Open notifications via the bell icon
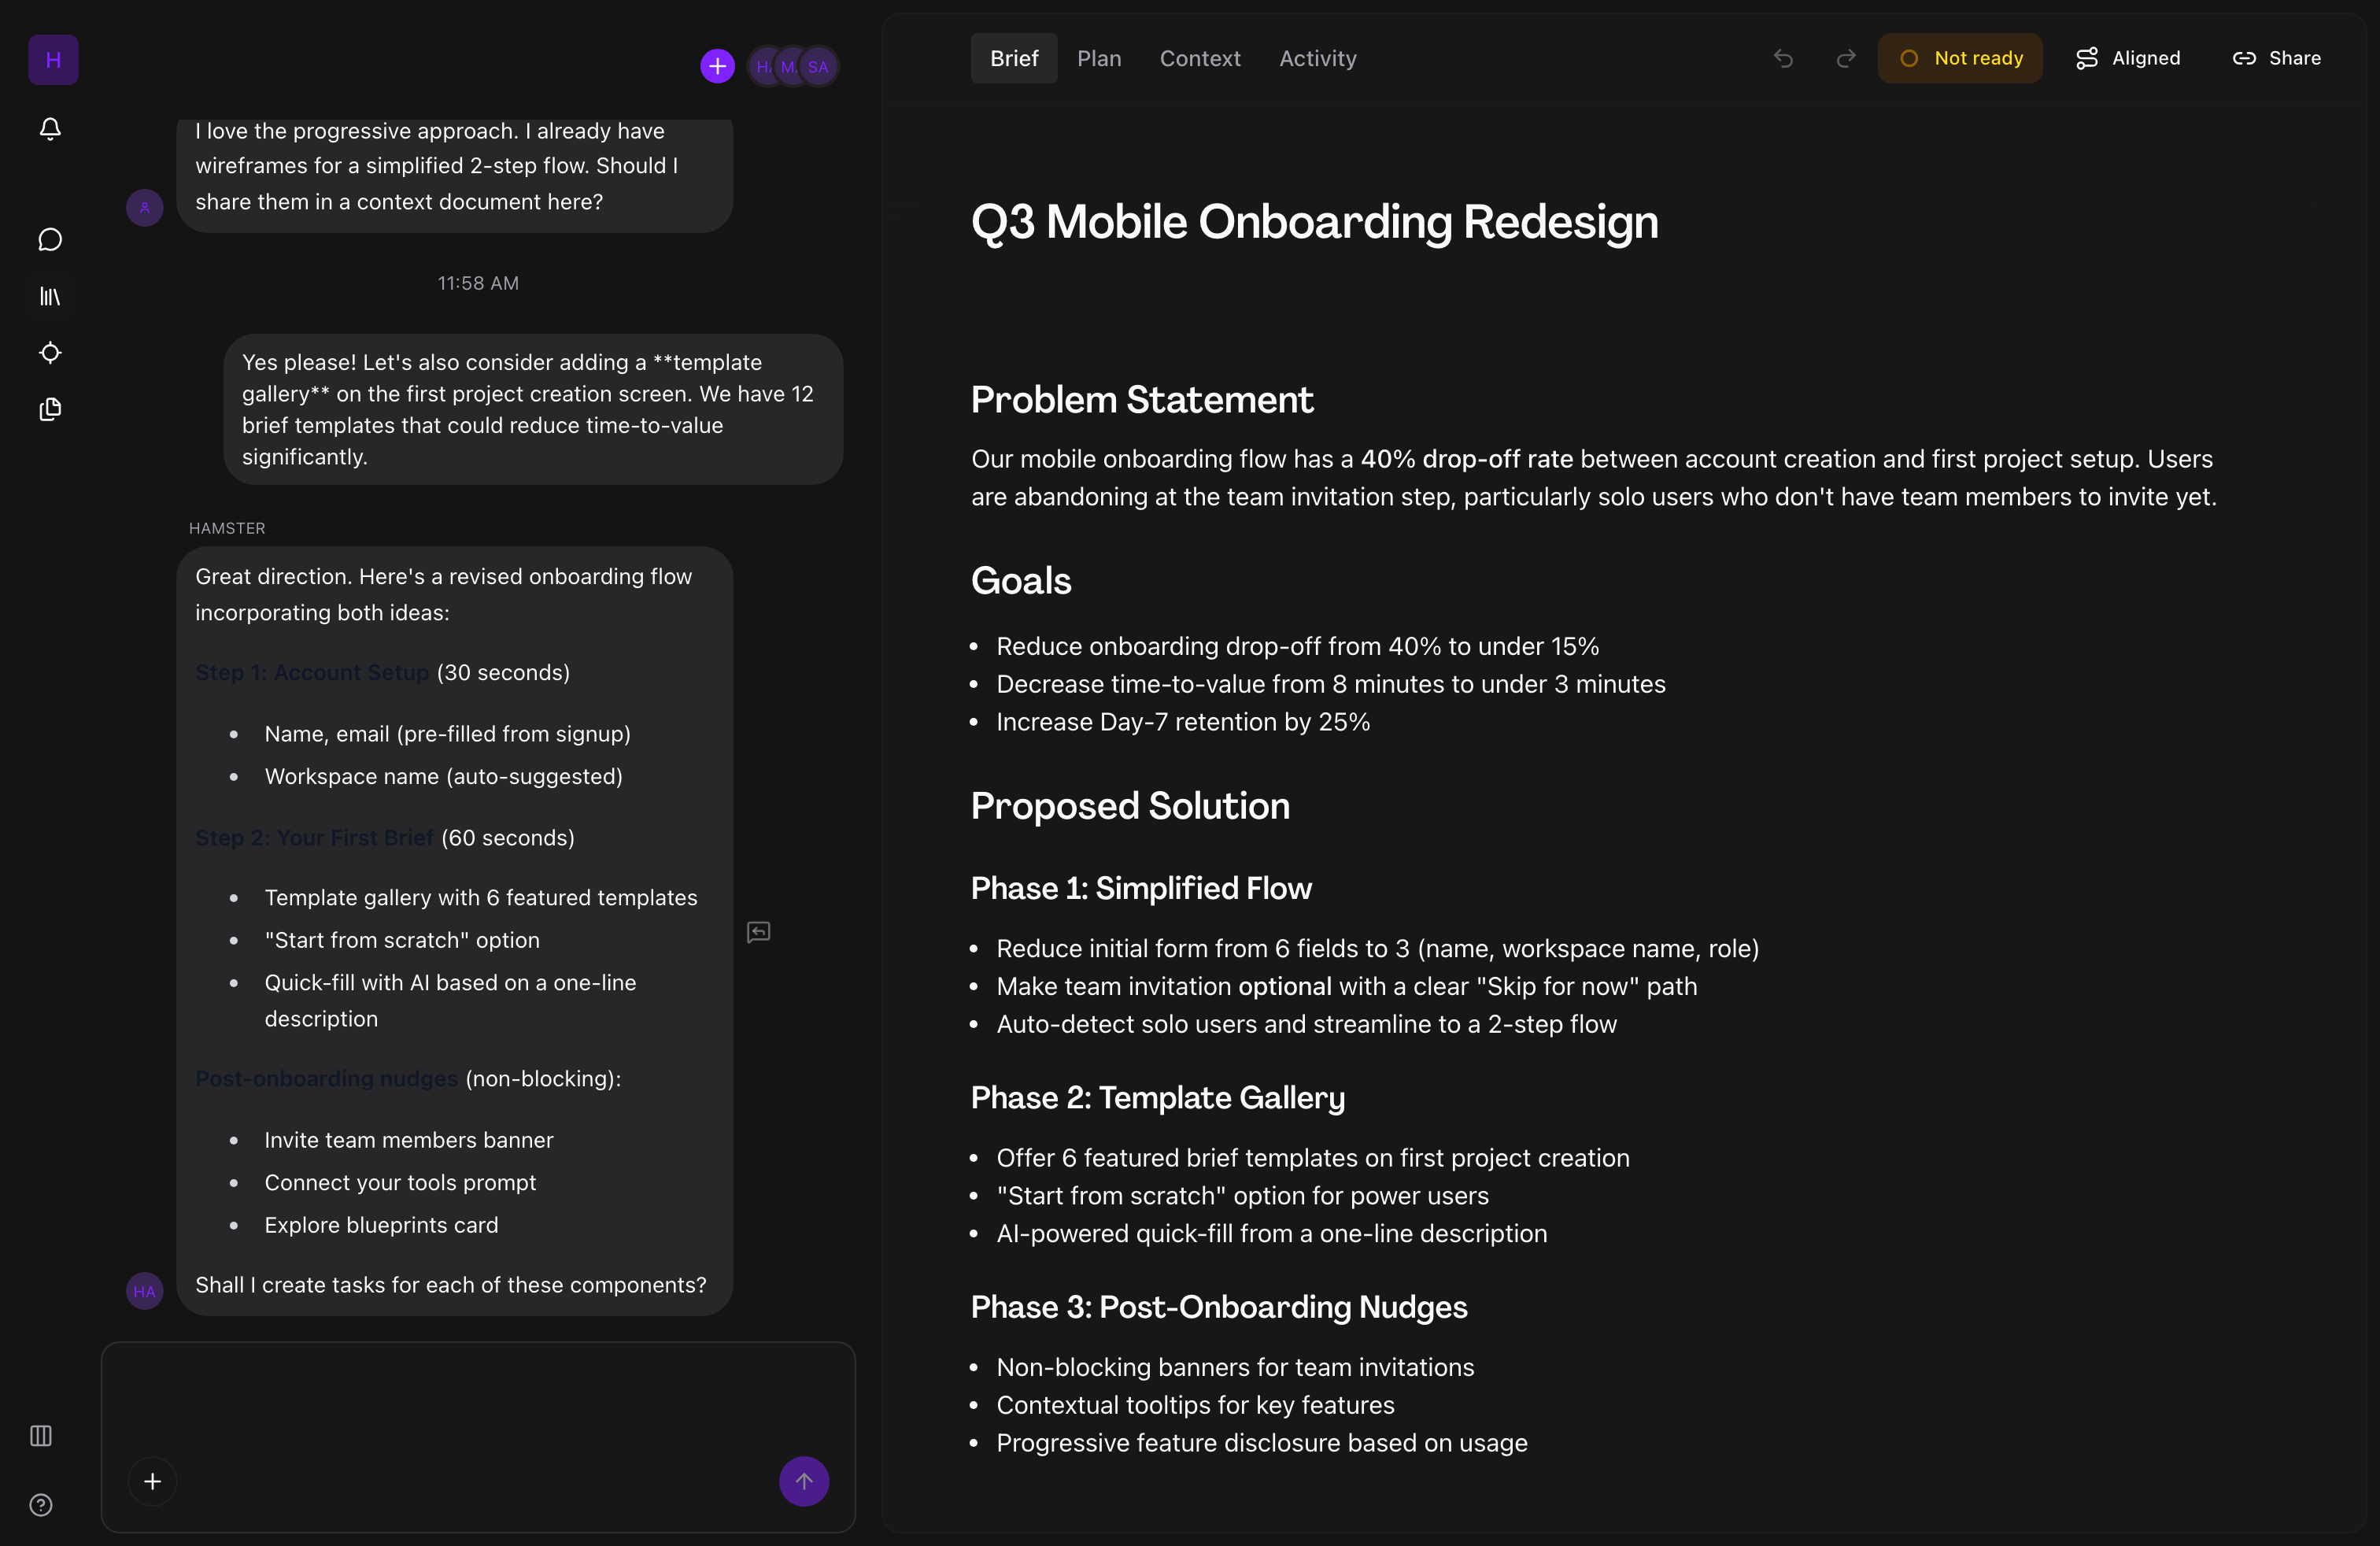2380x1546 pixels. coord(49,129)
